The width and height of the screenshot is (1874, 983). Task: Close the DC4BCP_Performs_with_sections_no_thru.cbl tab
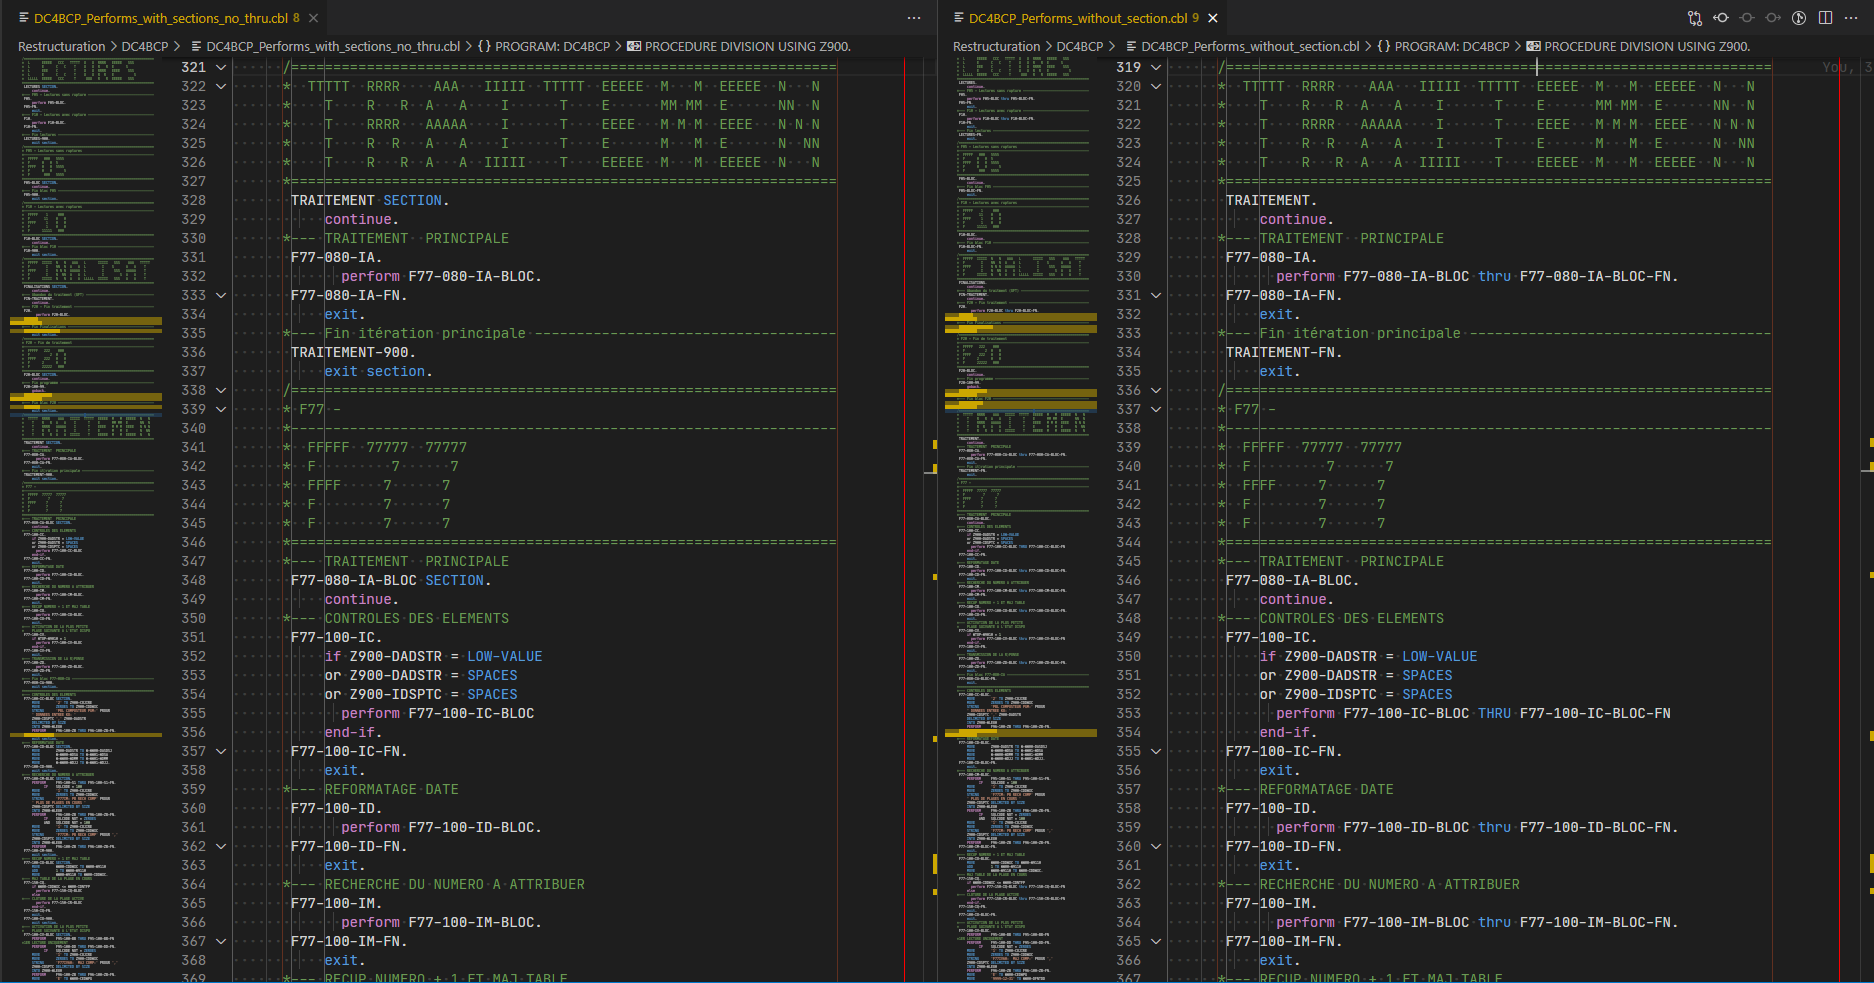(x=314, y=18)
